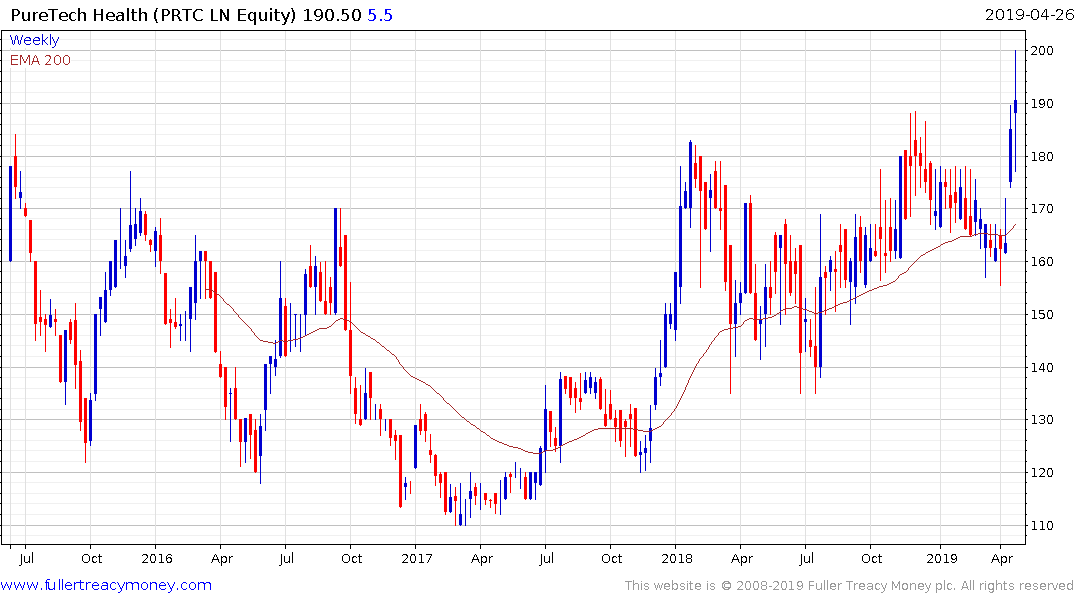Click the 150 price axis label
The width and height of the screenshot is (1075, 600).
(1042, 315)
